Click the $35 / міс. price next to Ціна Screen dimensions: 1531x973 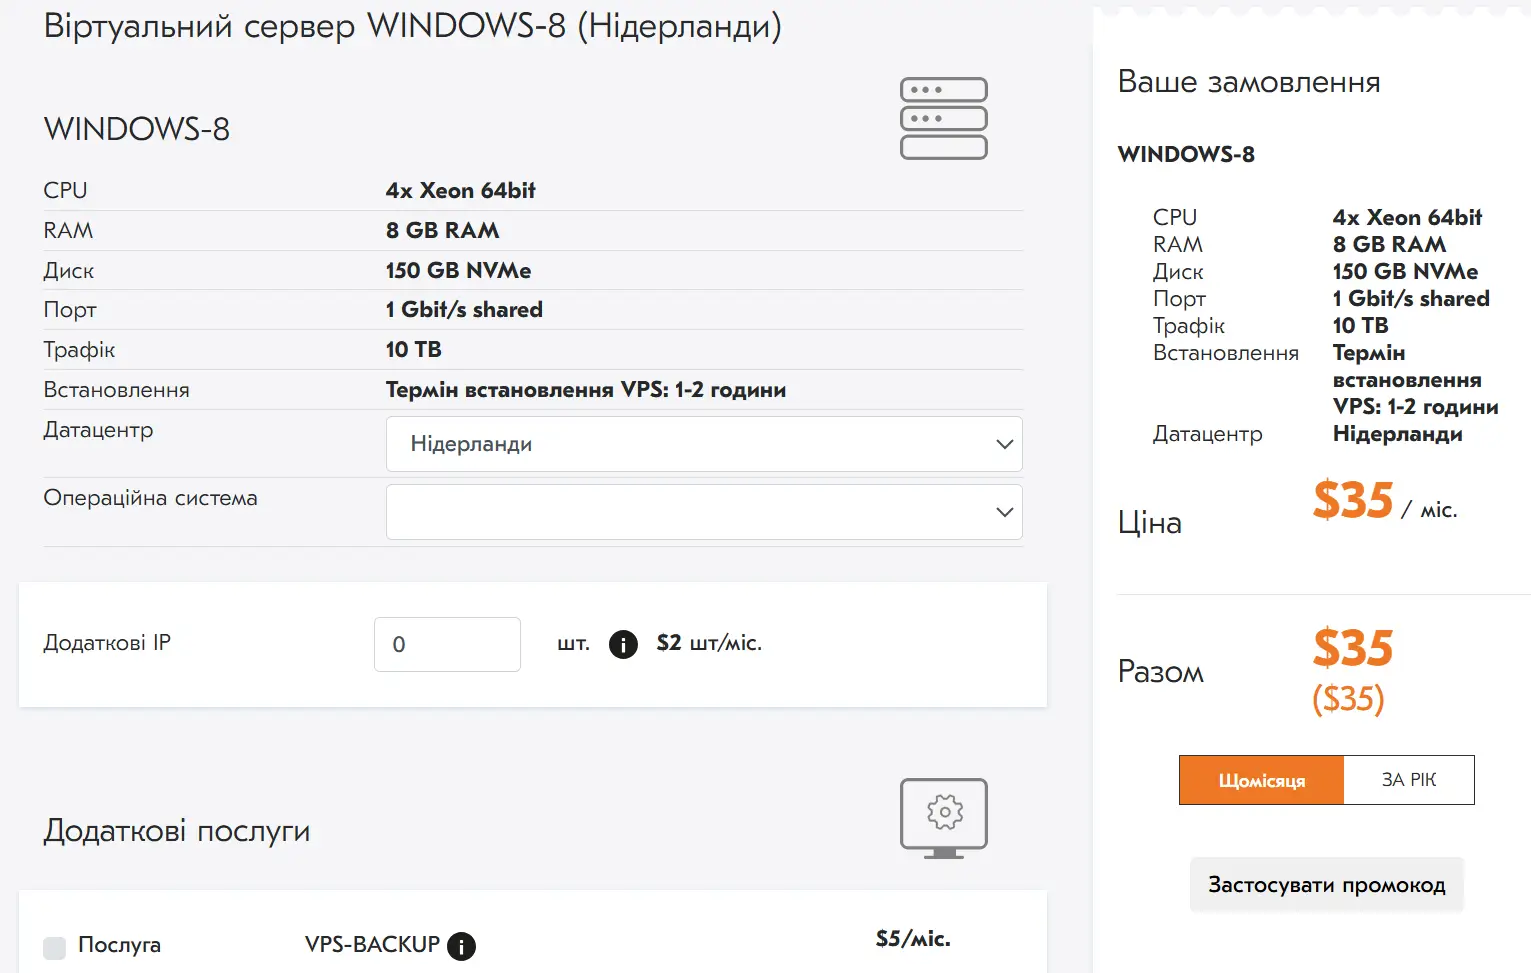pyautogui.click(x=1383, y=501)
